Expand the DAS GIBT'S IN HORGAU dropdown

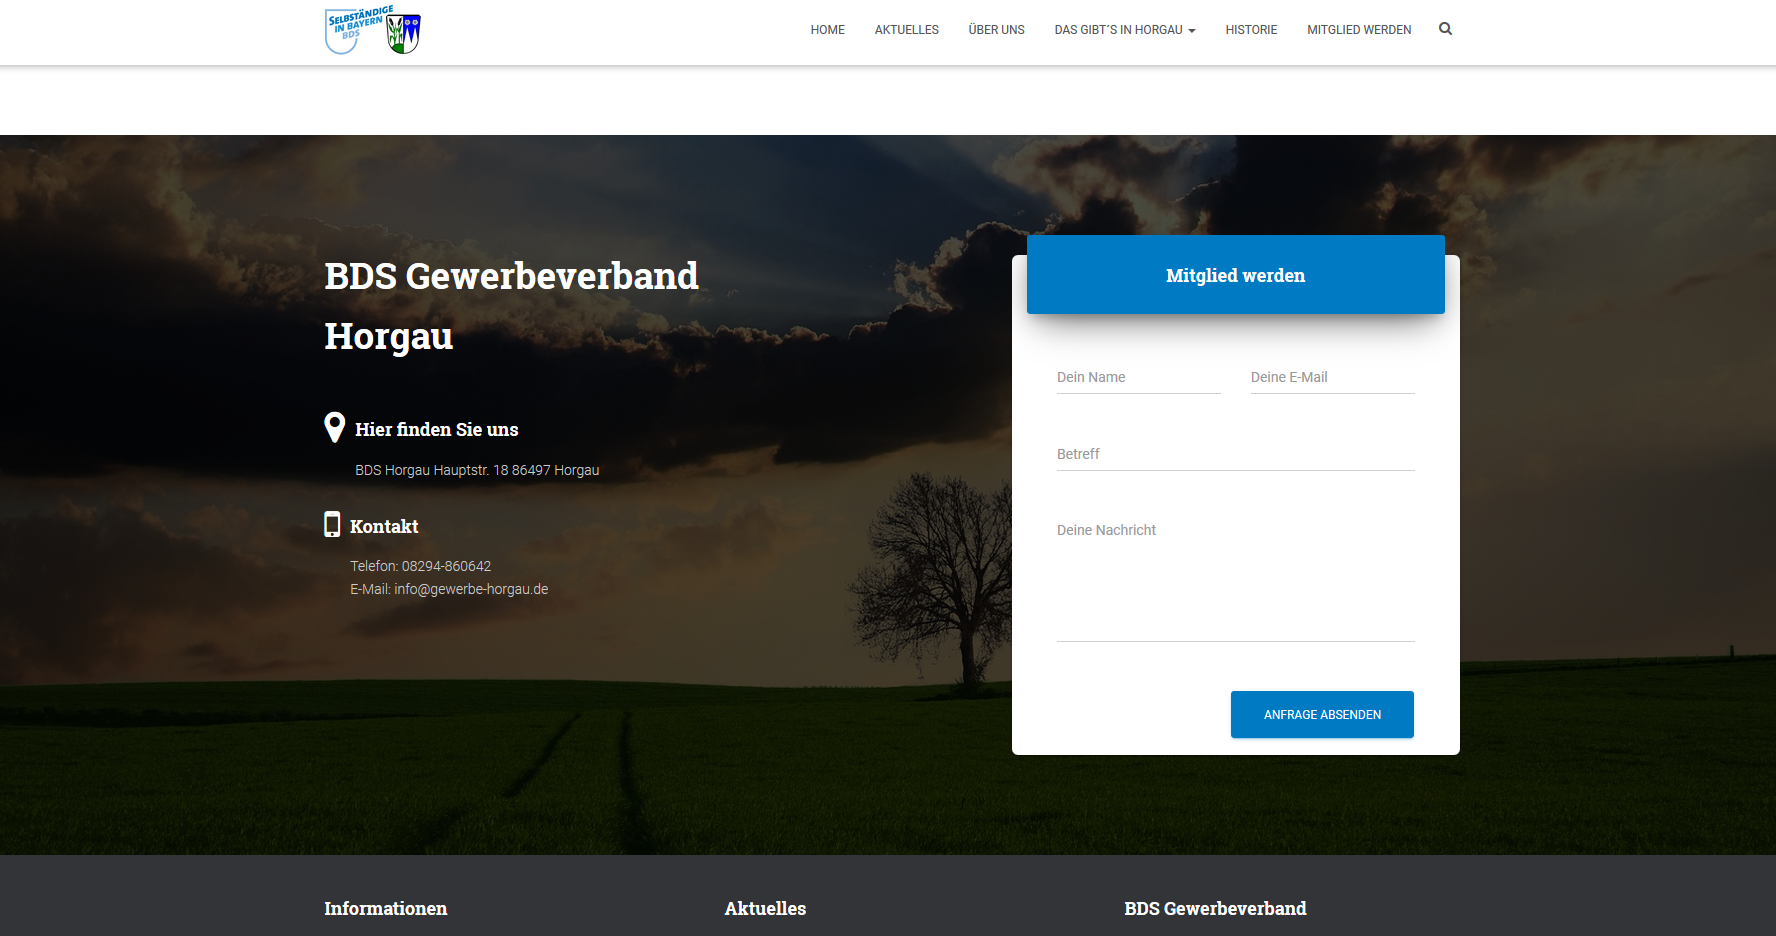coord(1124,30)
